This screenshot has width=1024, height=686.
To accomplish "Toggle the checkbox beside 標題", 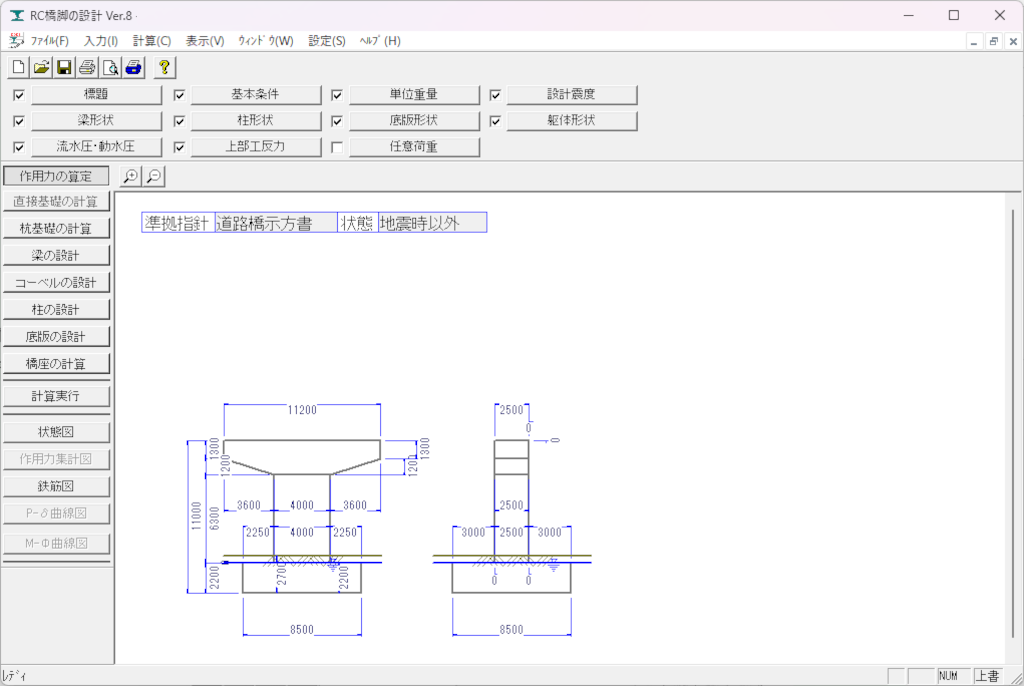I will click(19, 96).
